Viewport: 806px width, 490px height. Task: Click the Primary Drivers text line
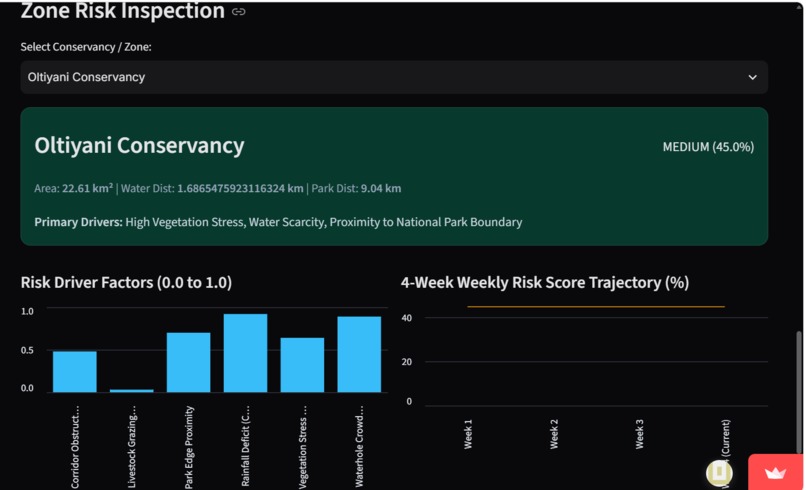(x=278, y=222)
